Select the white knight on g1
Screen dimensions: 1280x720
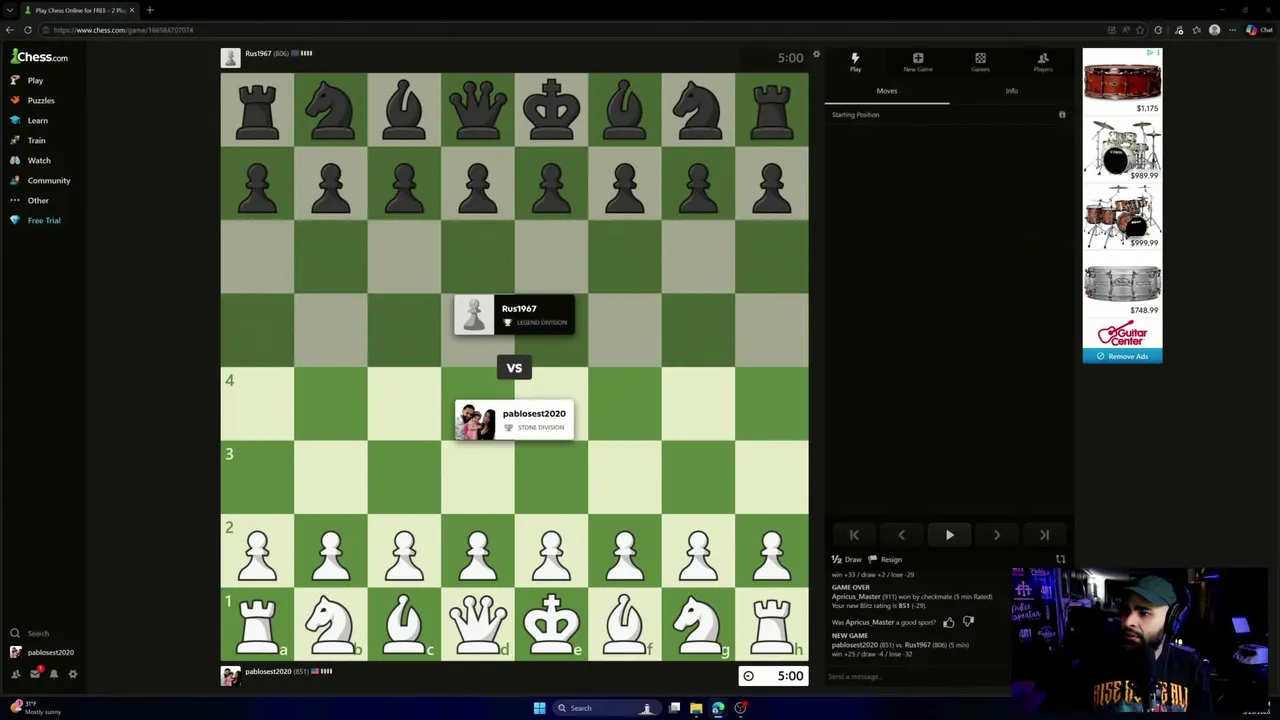(698, 624)
